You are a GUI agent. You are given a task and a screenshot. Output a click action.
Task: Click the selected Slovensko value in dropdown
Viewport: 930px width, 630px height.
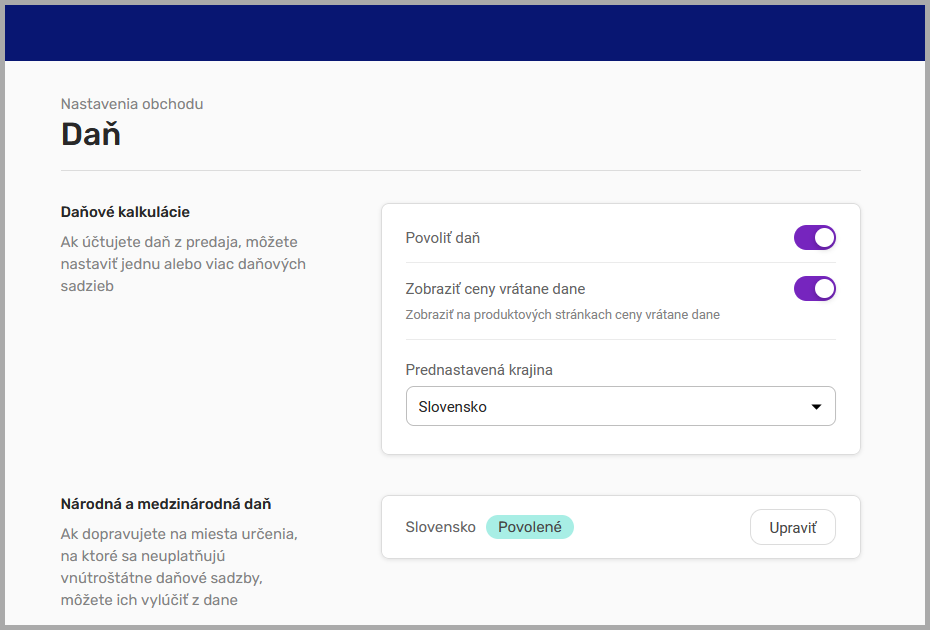coord(452,407)
